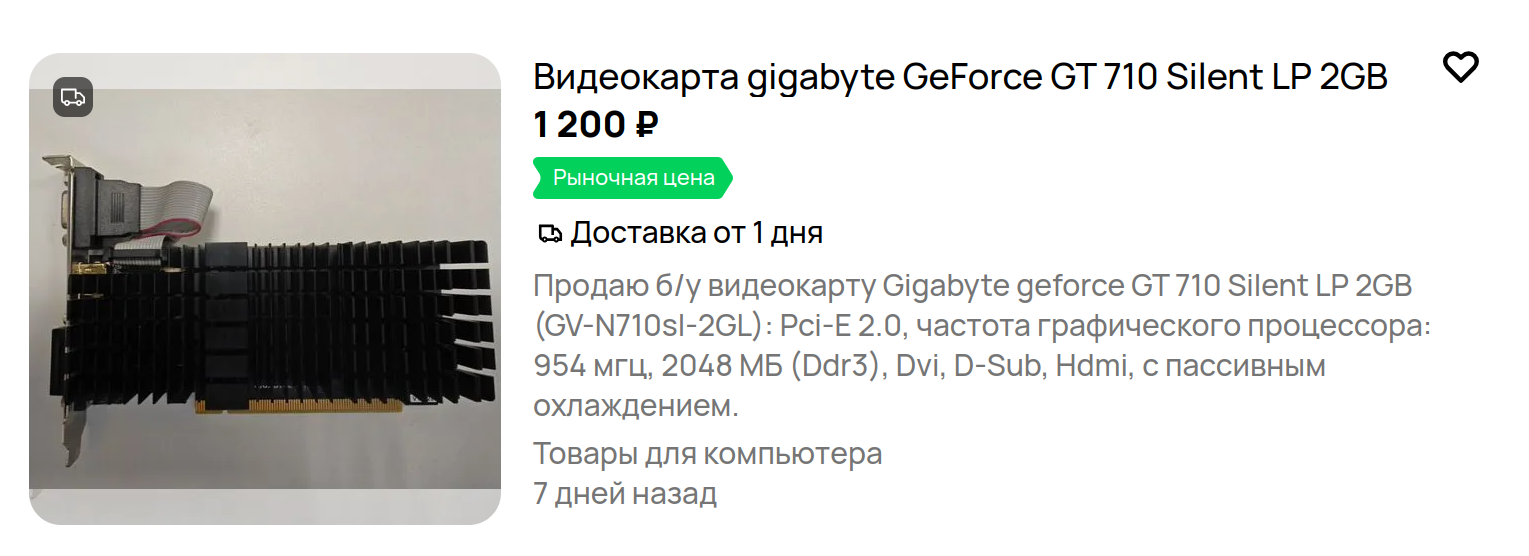Click the GV-N710sl-2GL model code in description
This screenshot has height=556, width=1529.
[x=650, y=327]
